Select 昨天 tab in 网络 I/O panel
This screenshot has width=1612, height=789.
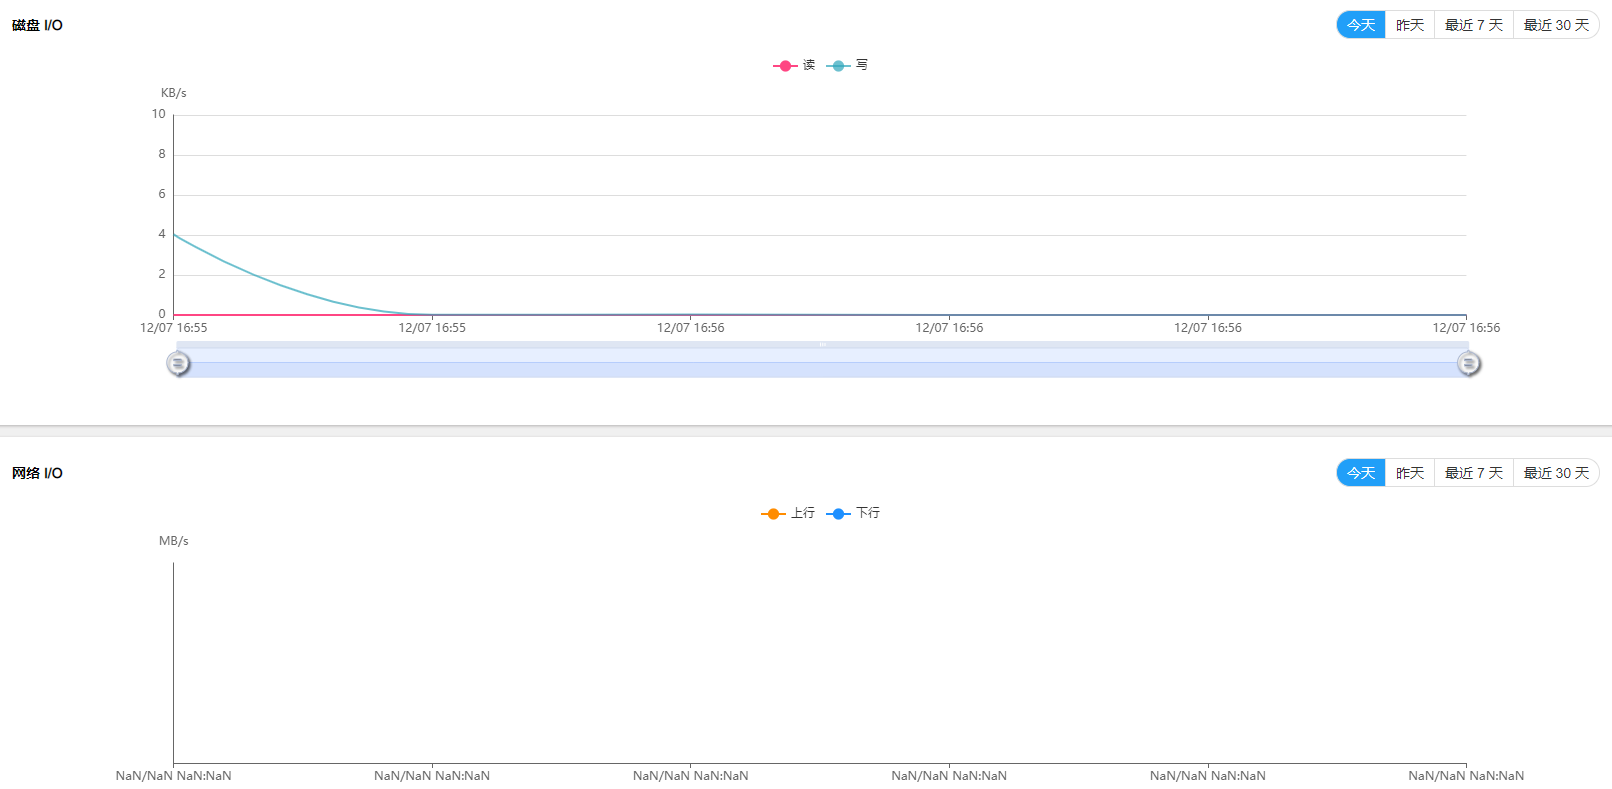[x=1410, y=473]
